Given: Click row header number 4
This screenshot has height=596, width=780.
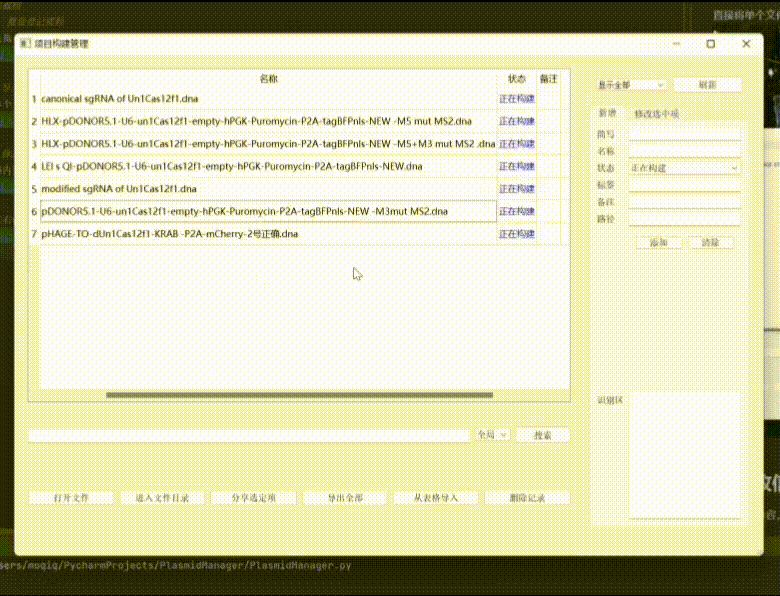Looking at the screenshot, I should (34, 166).
